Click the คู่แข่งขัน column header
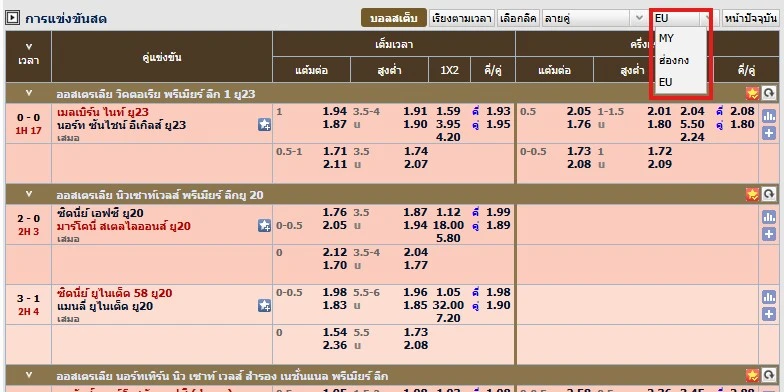784x392 pixels. point(162,57)
